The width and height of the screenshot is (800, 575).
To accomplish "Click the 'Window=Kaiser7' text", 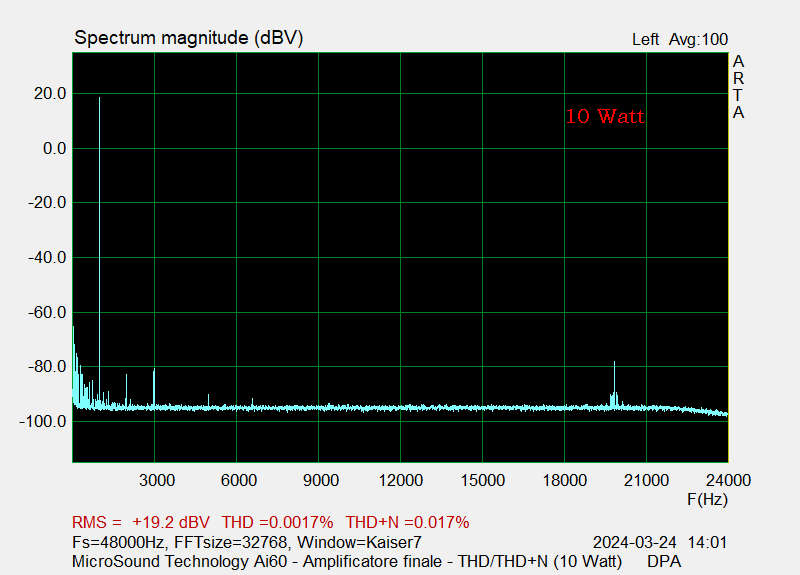I will [359, 542].
